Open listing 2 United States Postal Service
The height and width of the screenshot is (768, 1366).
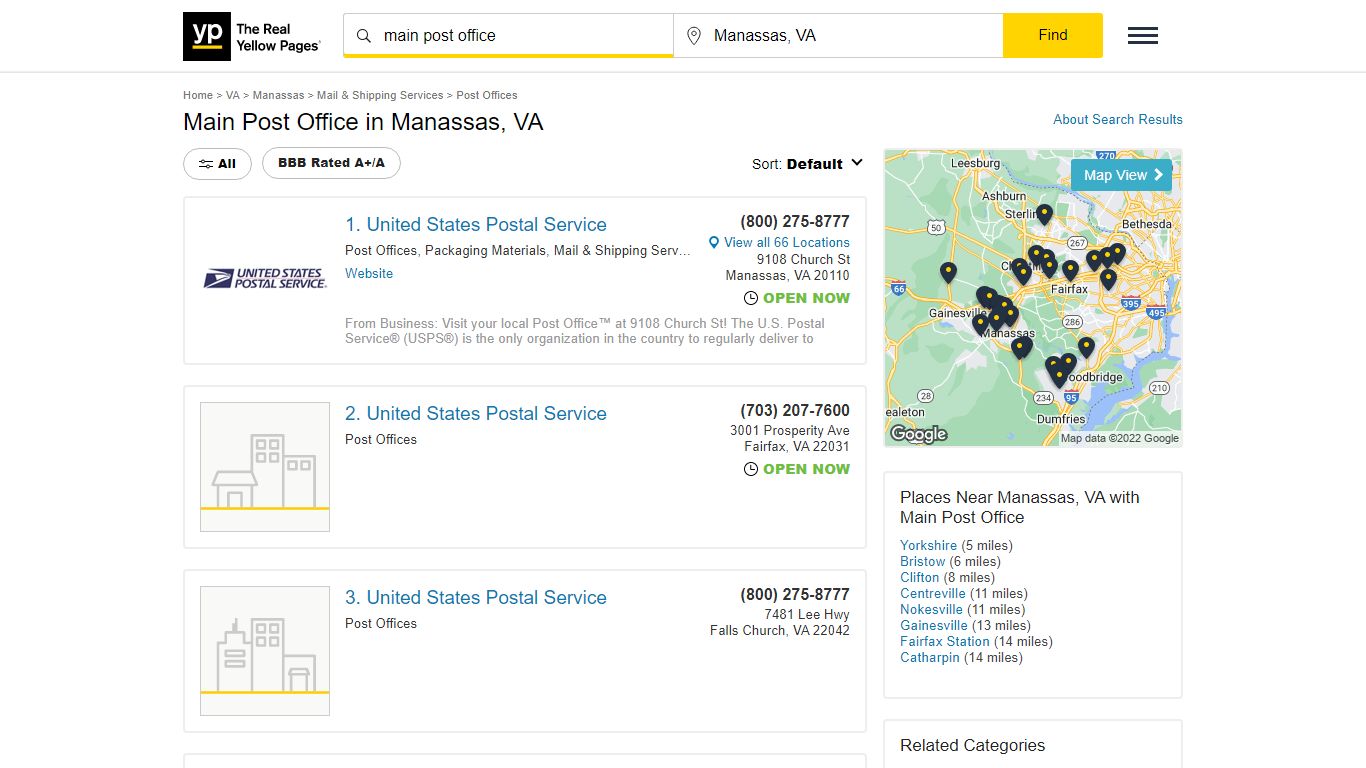(476, 414)
